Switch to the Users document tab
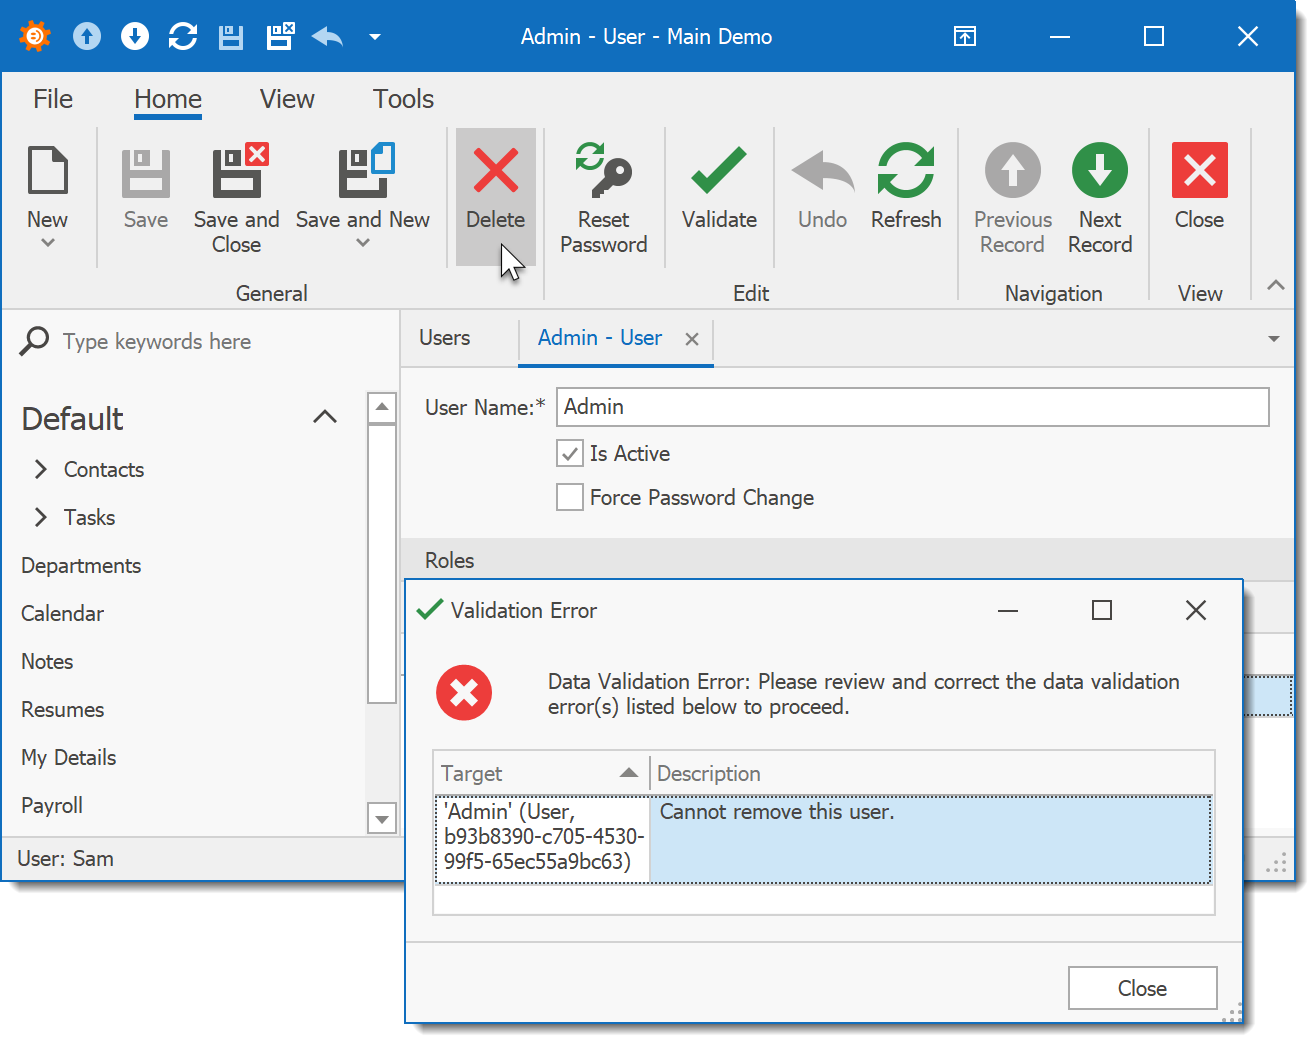Screen dimensions: 1316x1044 (x=445, y=338)
